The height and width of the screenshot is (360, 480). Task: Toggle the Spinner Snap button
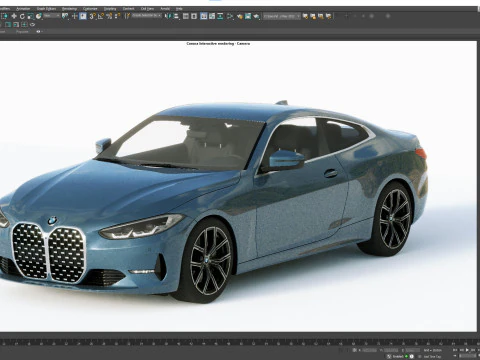coord(117,16)
